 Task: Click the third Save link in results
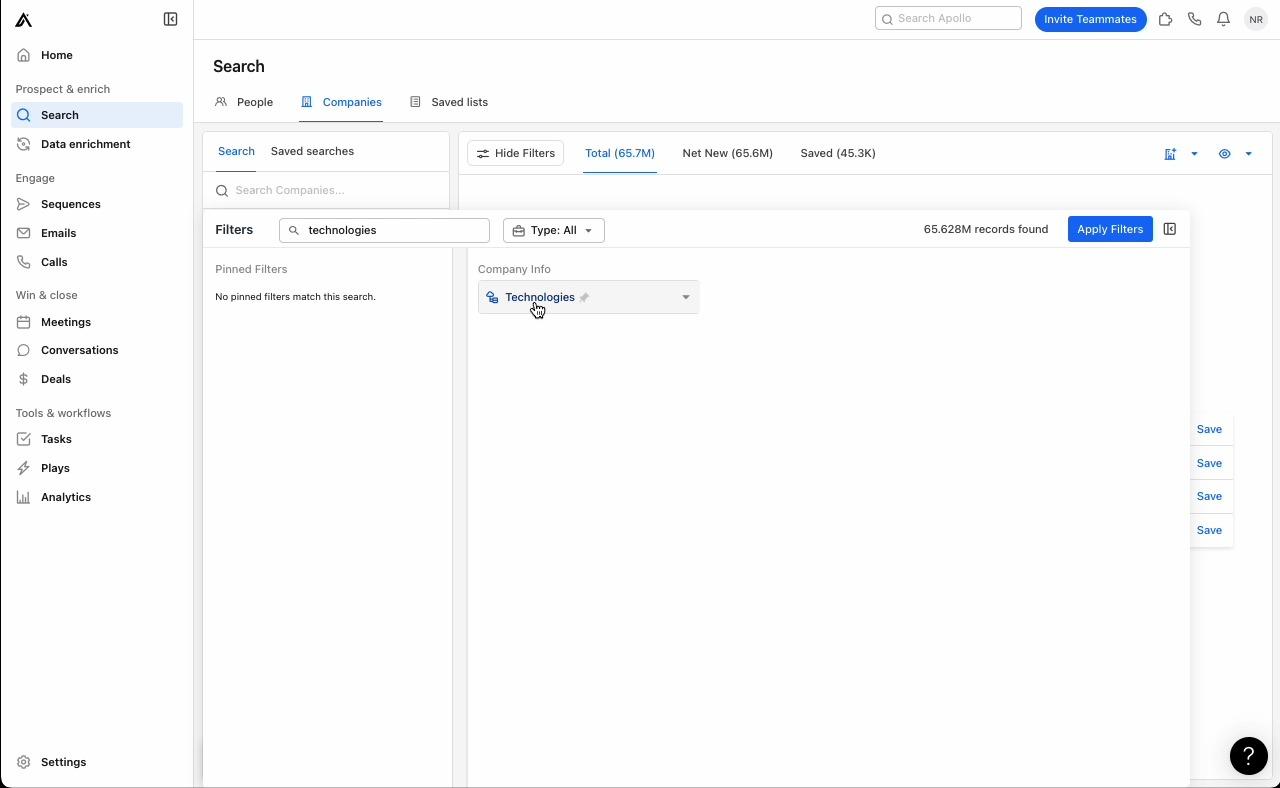1209,496
